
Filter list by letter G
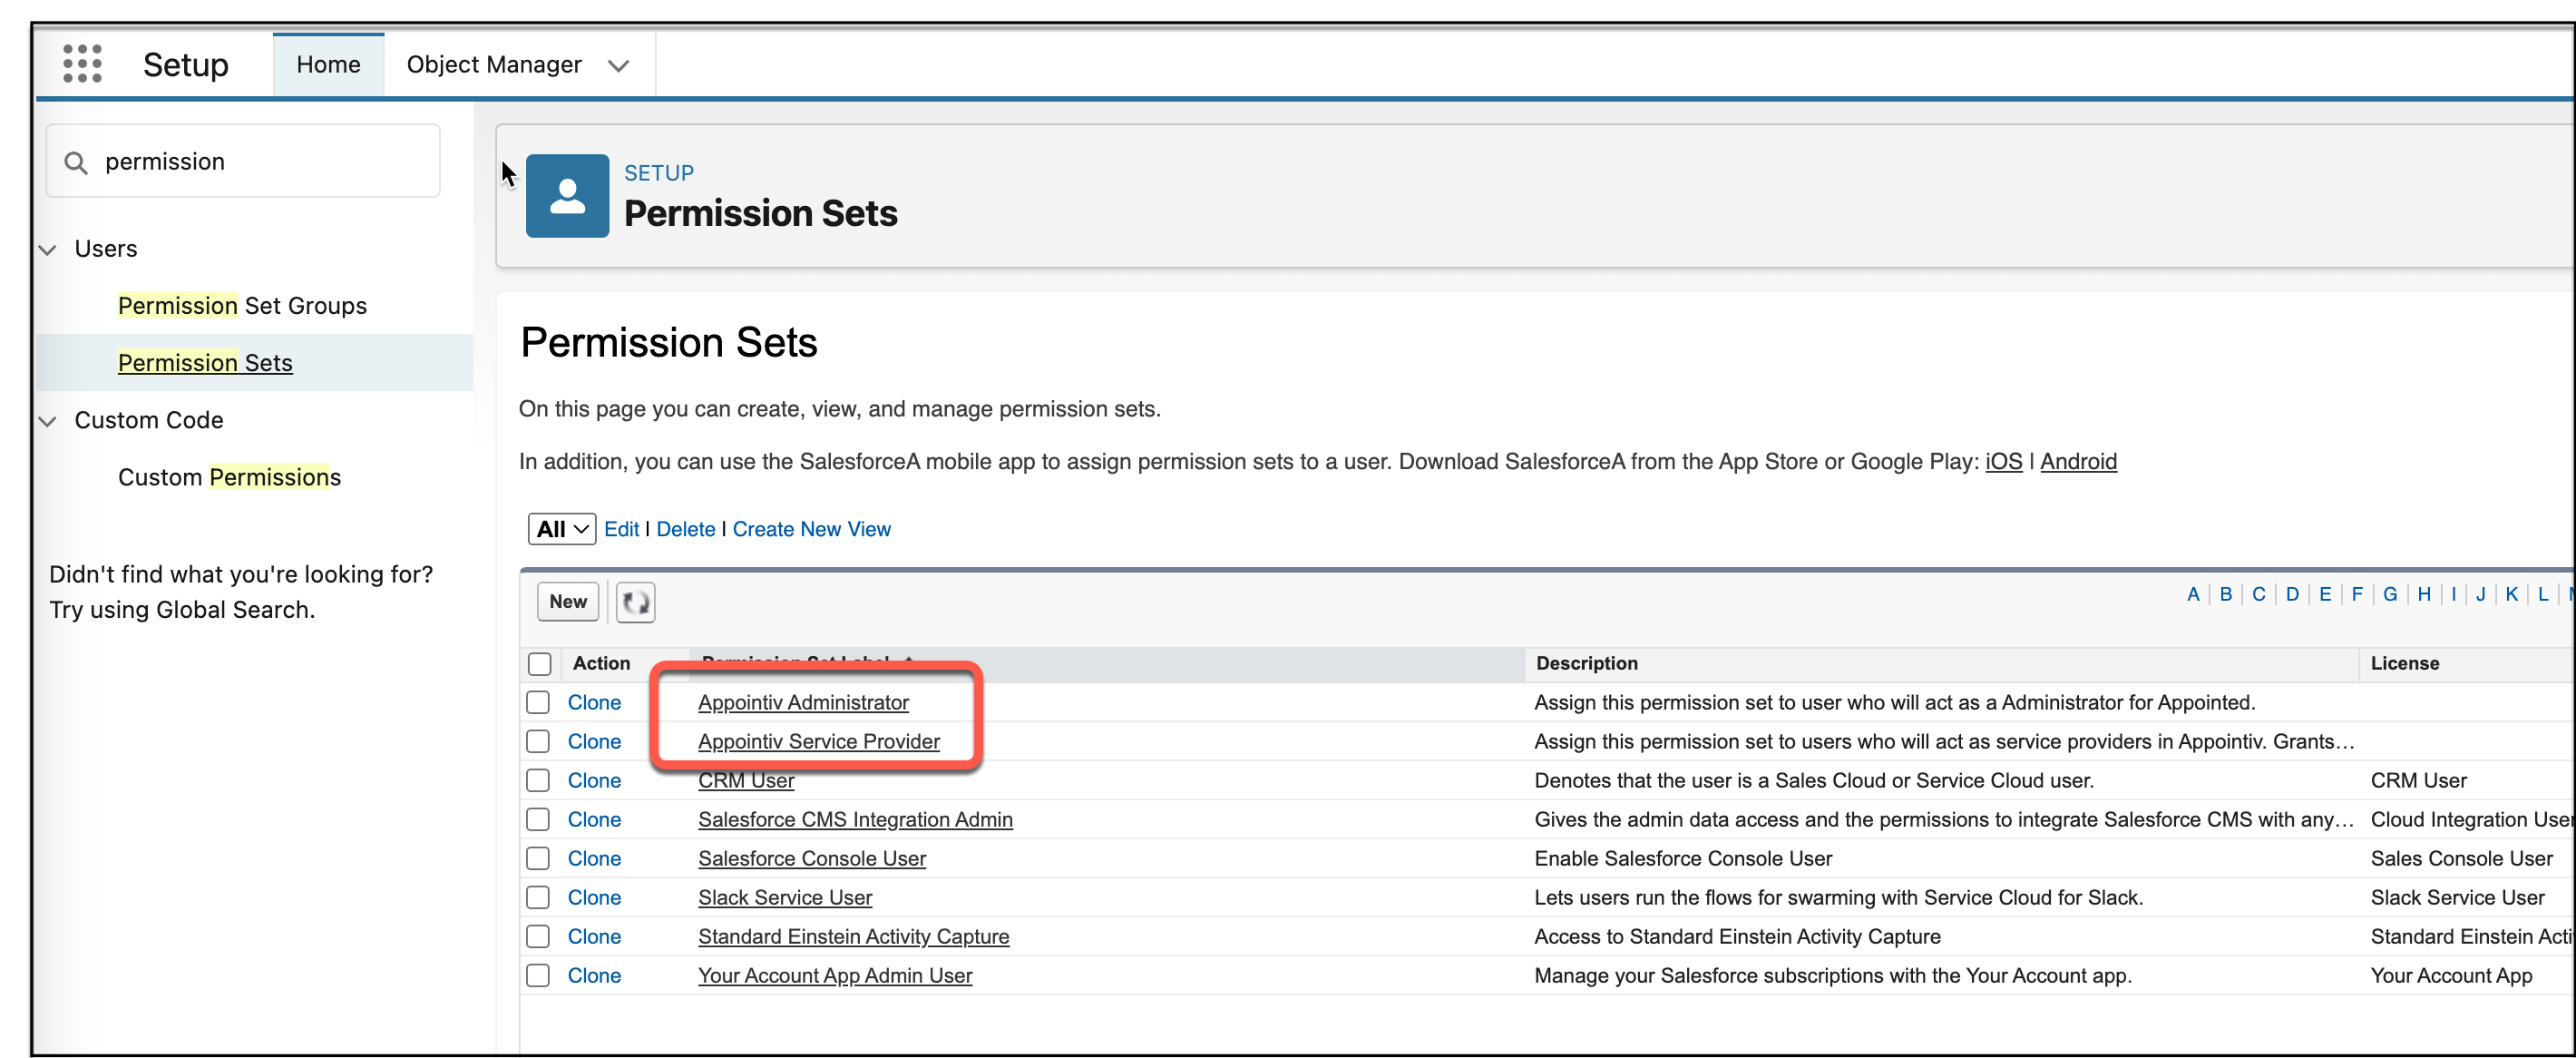click(2390, 595)
